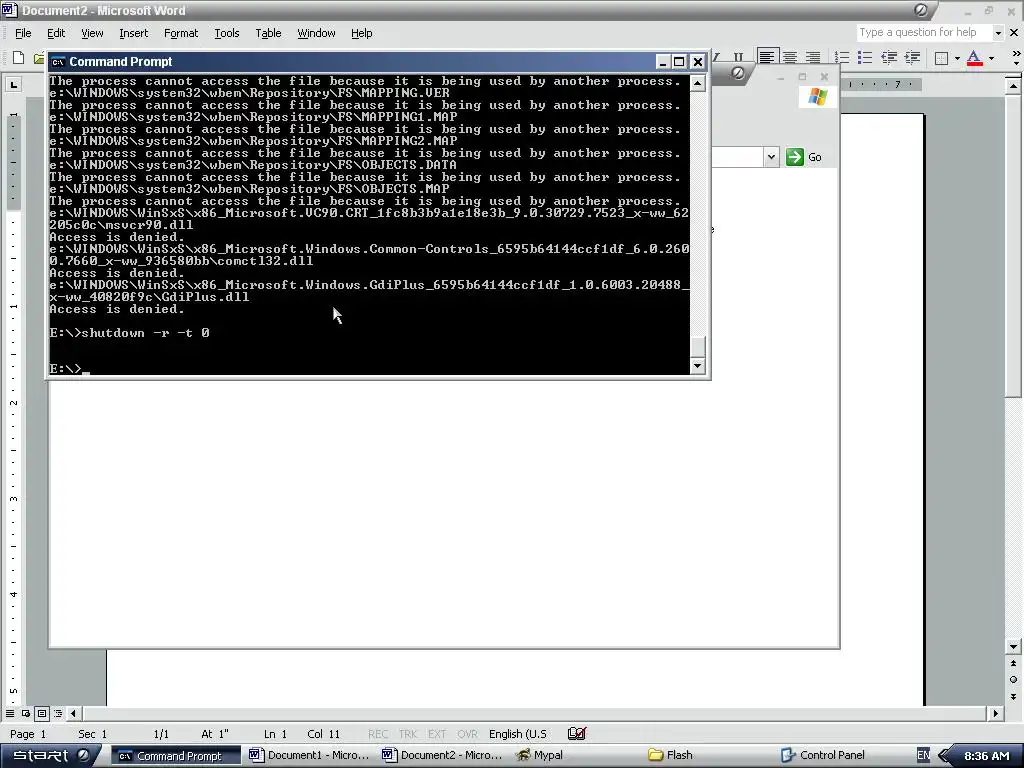Toggle REC macro recording in status bar
Screen dimensions: 1024x768
coord(378,734)
